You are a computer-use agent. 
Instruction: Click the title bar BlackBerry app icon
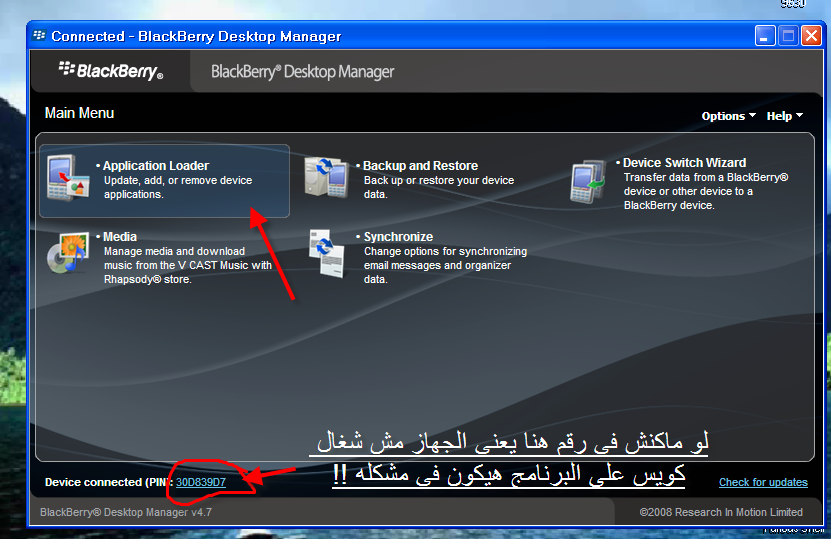point(39,36)
